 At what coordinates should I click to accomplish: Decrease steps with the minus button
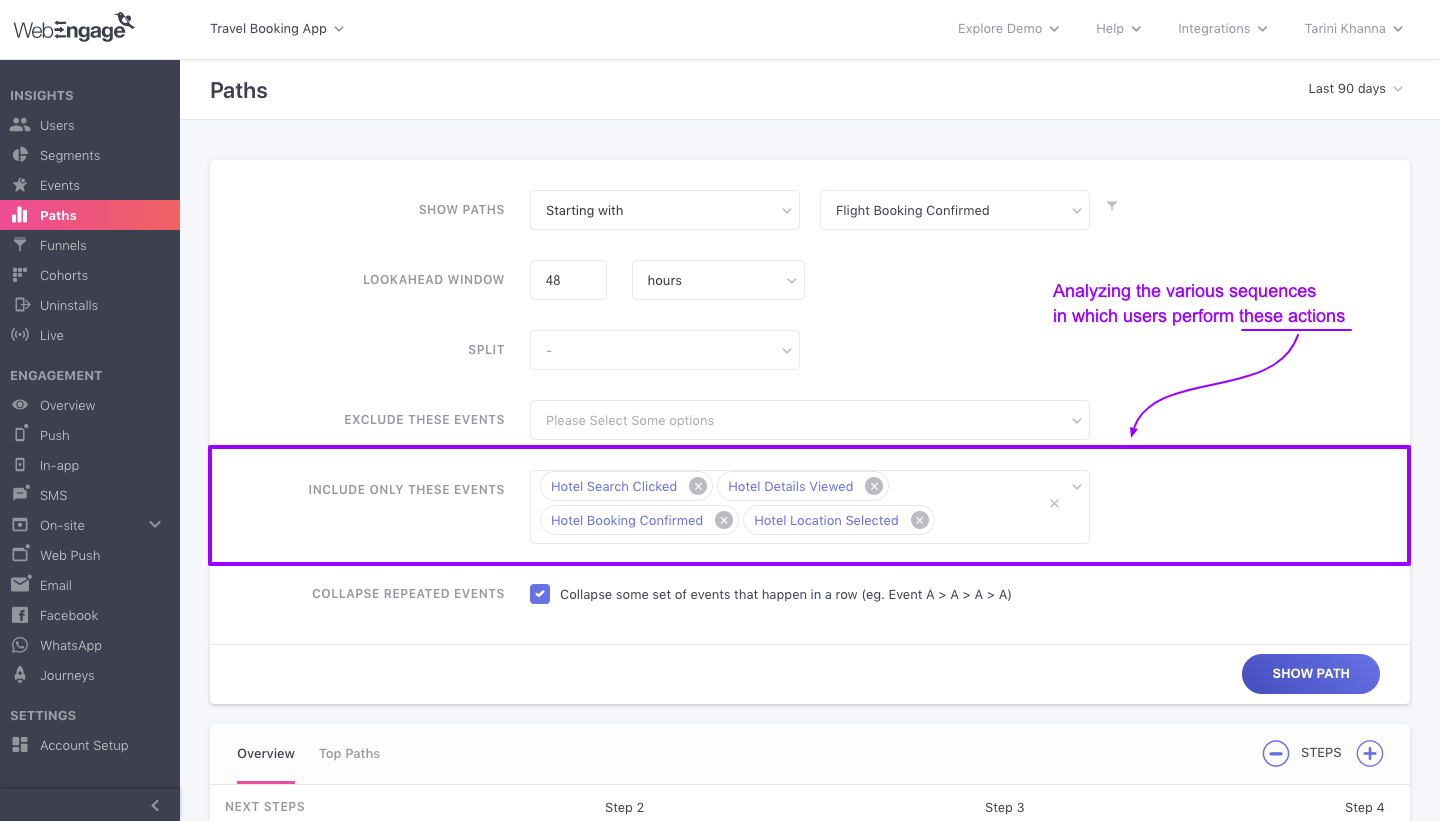tap(1276, 753)
